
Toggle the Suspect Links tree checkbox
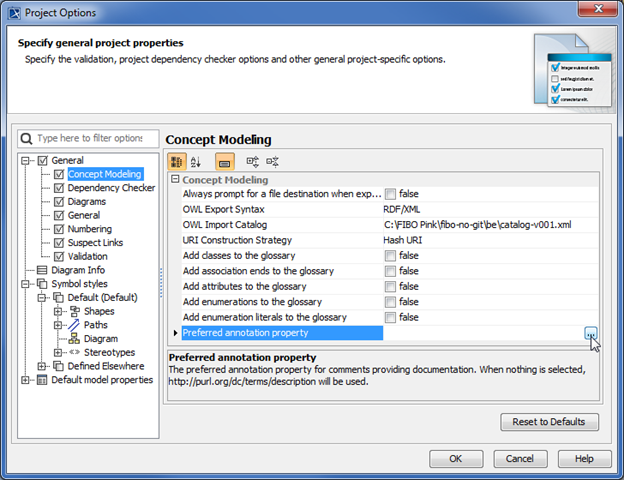58,243
